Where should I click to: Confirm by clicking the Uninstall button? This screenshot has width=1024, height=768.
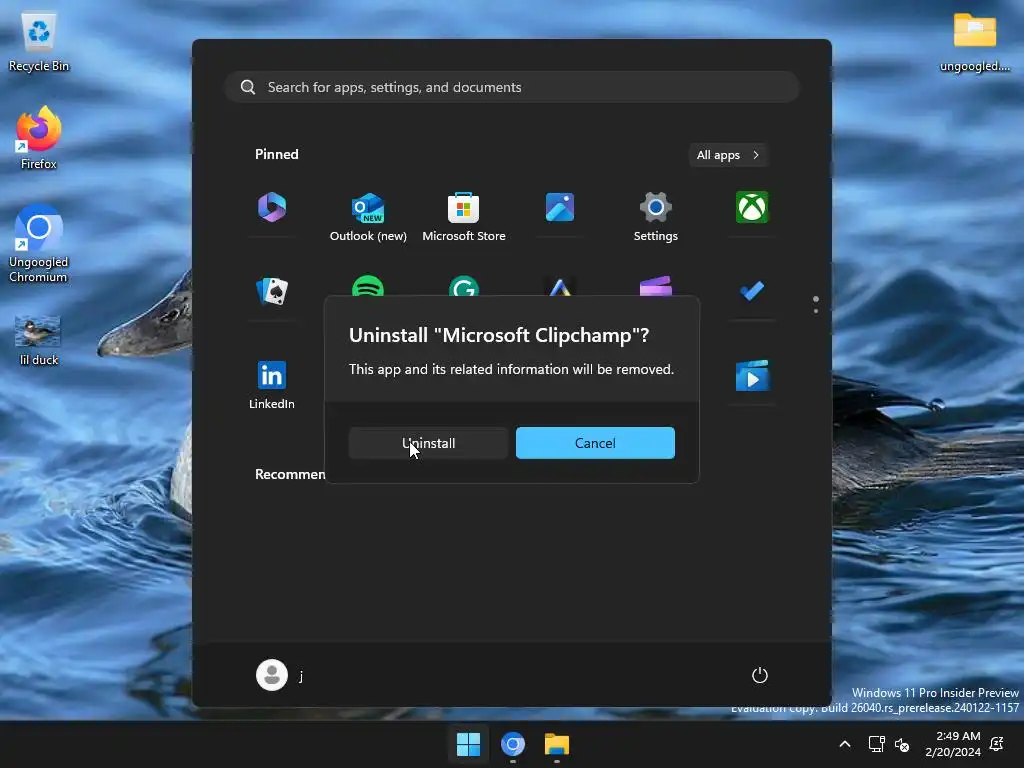coord(428,443)
